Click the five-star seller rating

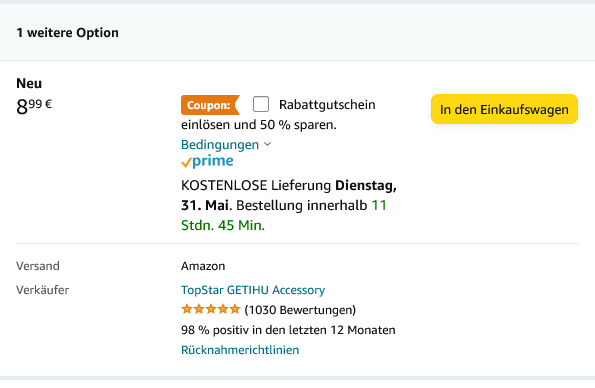[211, 309]
